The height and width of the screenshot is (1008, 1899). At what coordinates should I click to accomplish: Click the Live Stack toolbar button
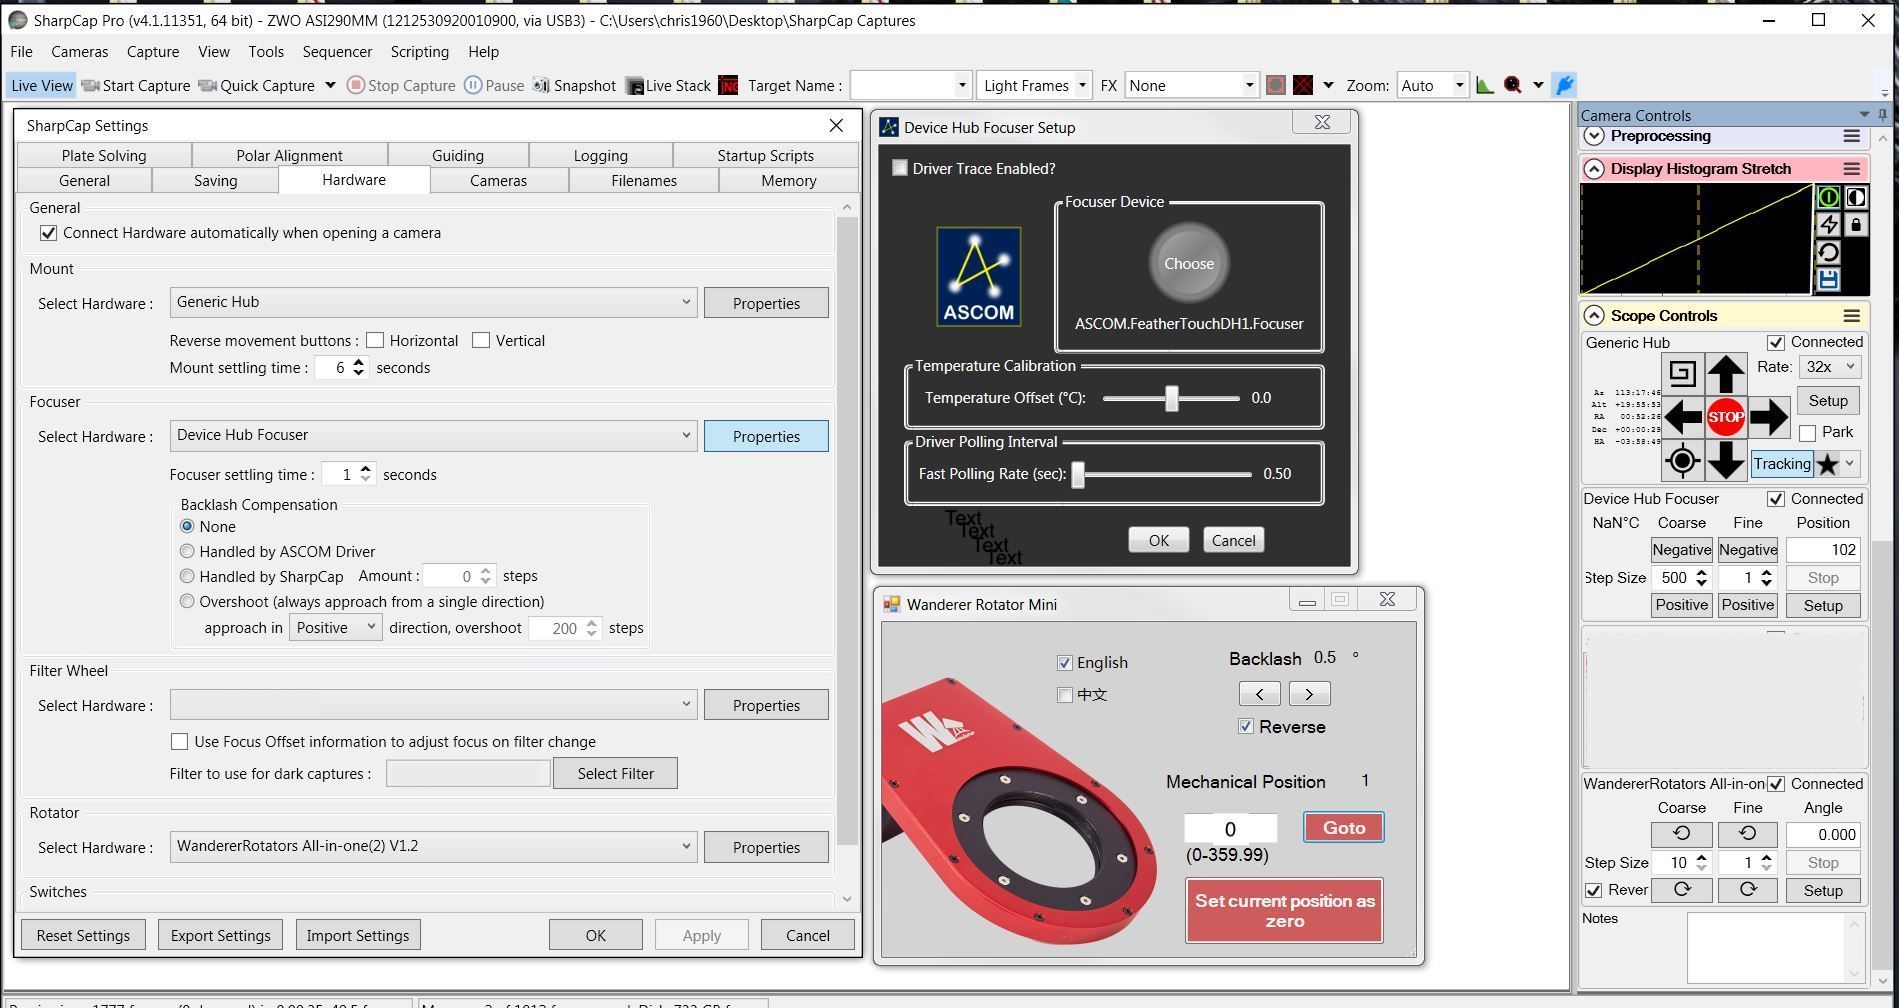pos(668,86)
